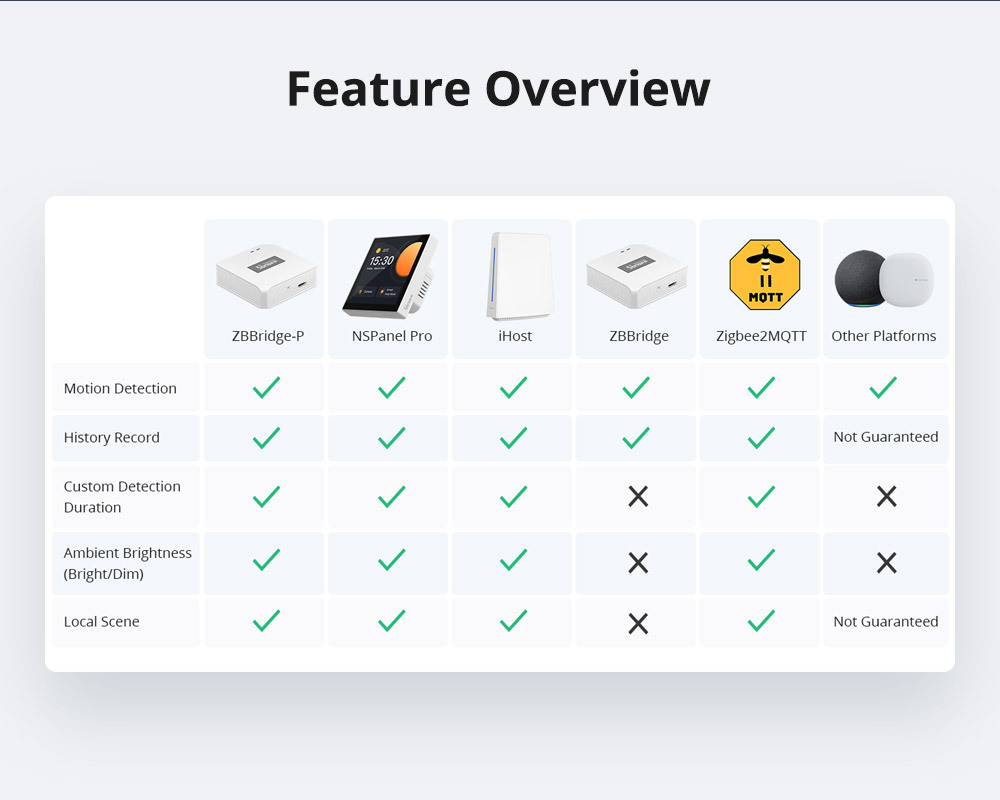
Task: Click ZBBridge Local Scene X mark
Action: click(638, 623)
